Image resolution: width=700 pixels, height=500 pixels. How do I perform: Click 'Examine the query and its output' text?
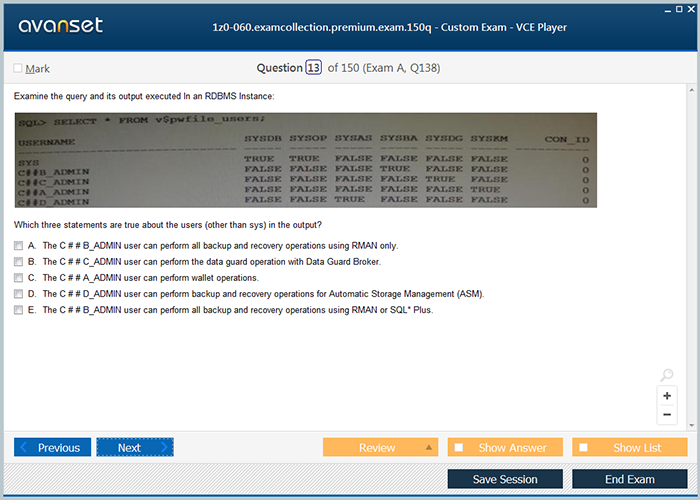144,96
